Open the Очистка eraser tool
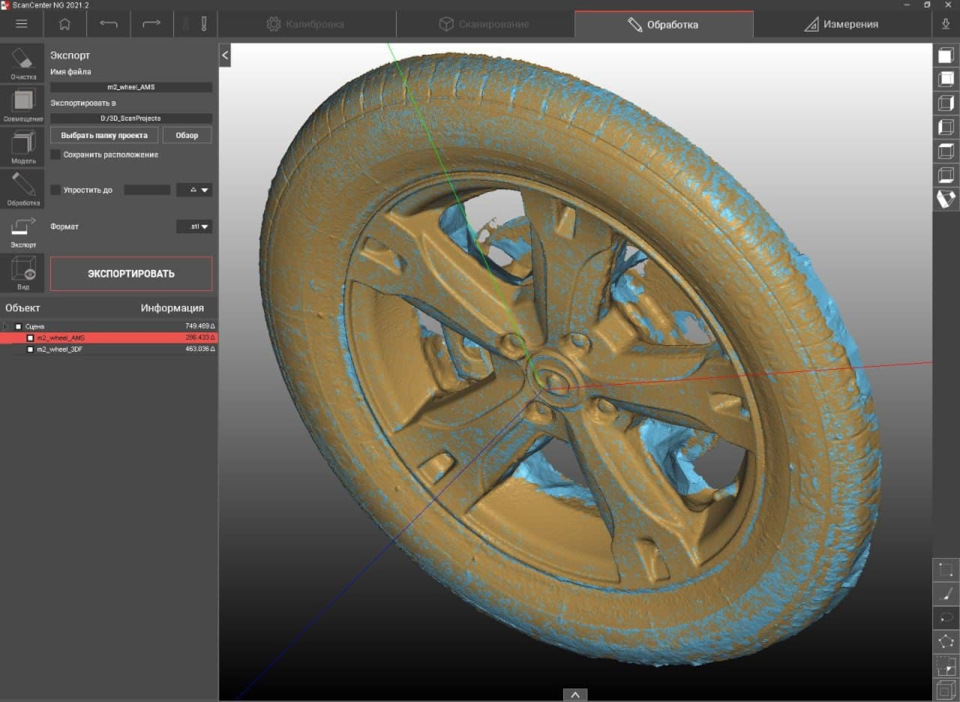Image resolution: width=960 pixels, height=702 pixels. click(x=23, y=63)
